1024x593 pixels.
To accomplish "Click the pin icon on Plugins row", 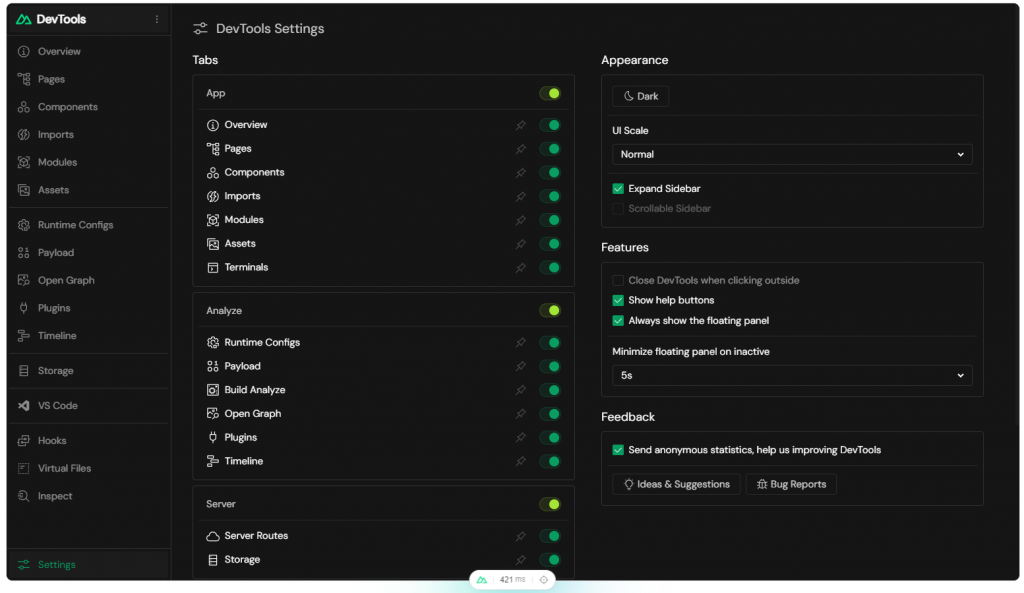I will point(520,438).
